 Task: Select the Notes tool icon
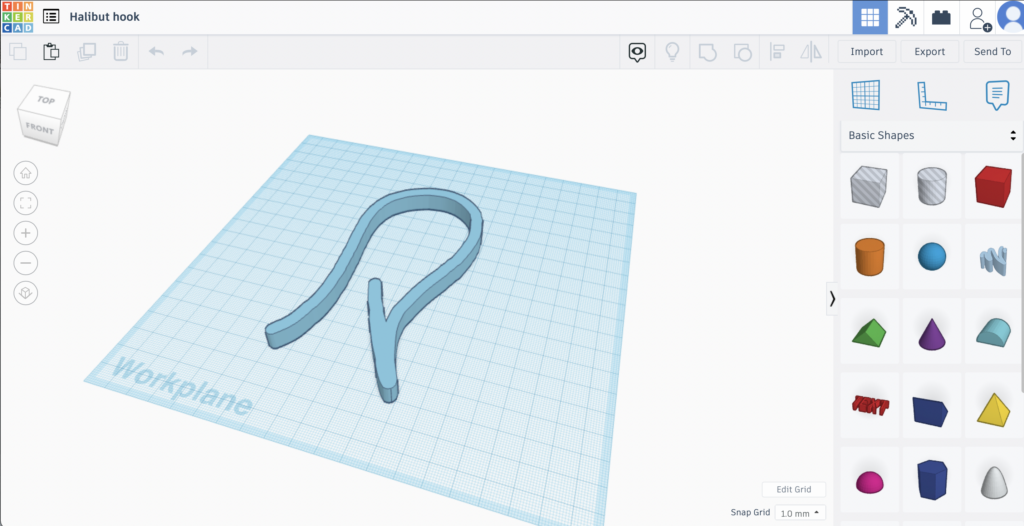(997, 95)
